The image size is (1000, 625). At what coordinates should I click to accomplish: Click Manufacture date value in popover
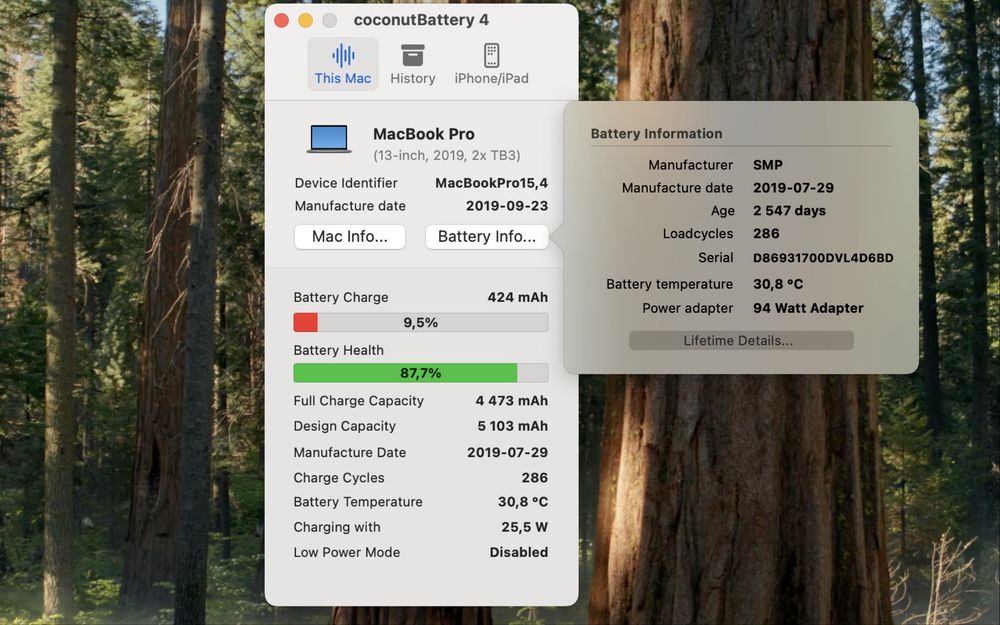click(793, 188)
